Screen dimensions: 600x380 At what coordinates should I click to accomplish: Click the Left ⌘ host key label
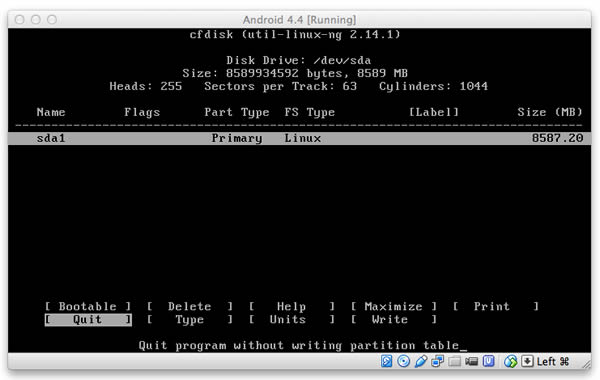(x=553, y=361)
